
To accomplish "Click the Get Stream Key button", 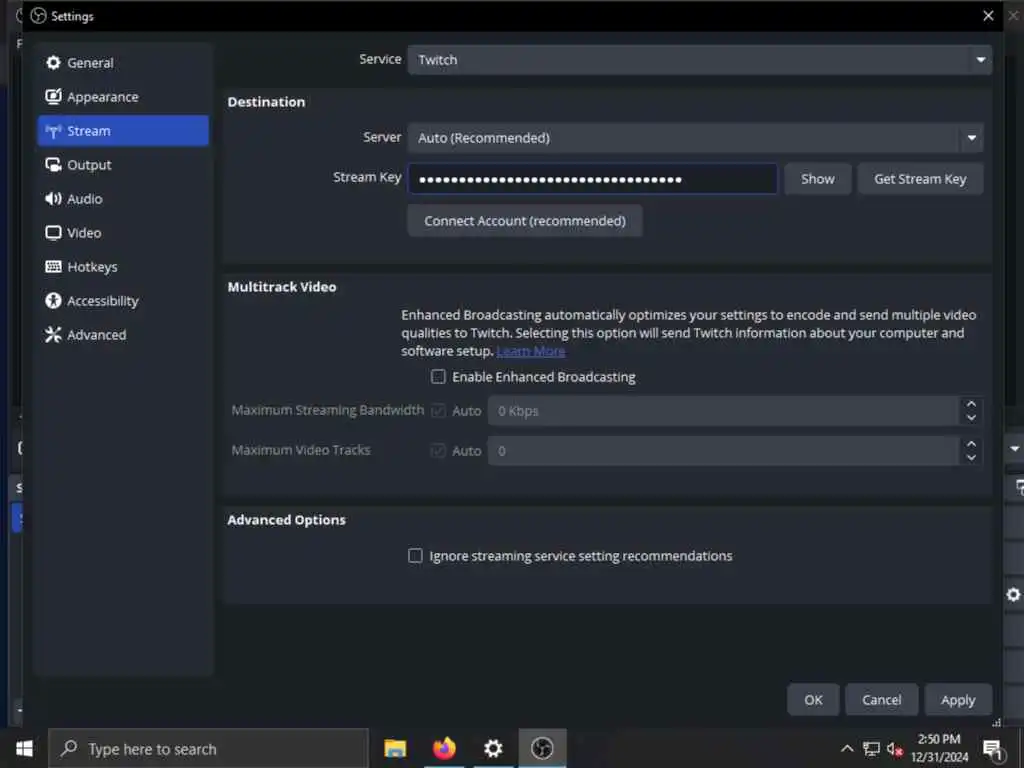I will [920, 179].
